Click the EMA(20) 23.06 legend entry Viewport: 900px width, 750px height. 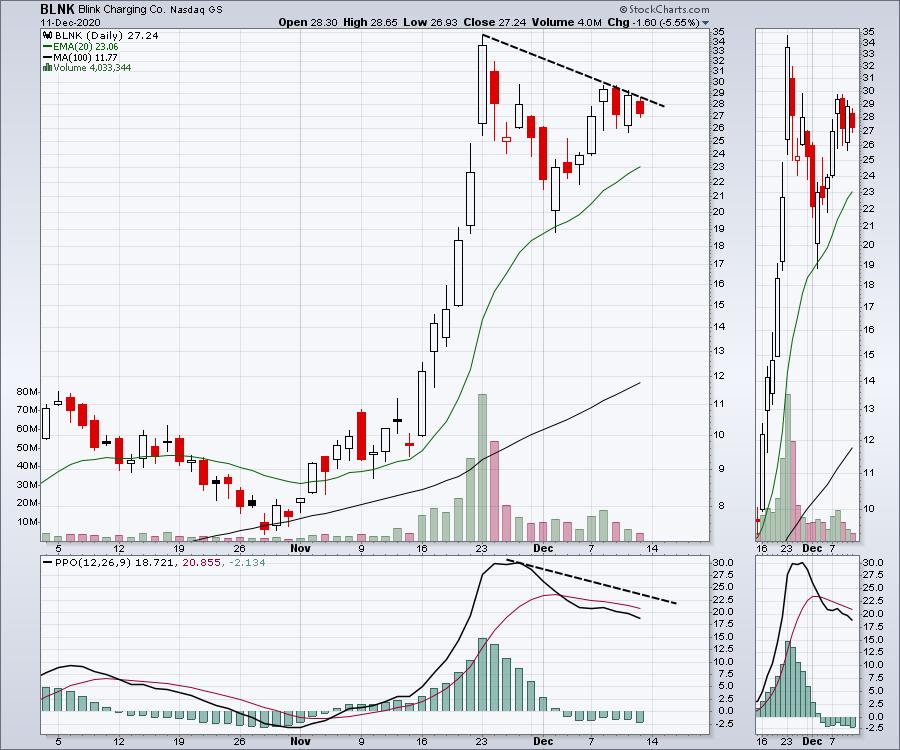pos(86,47)
